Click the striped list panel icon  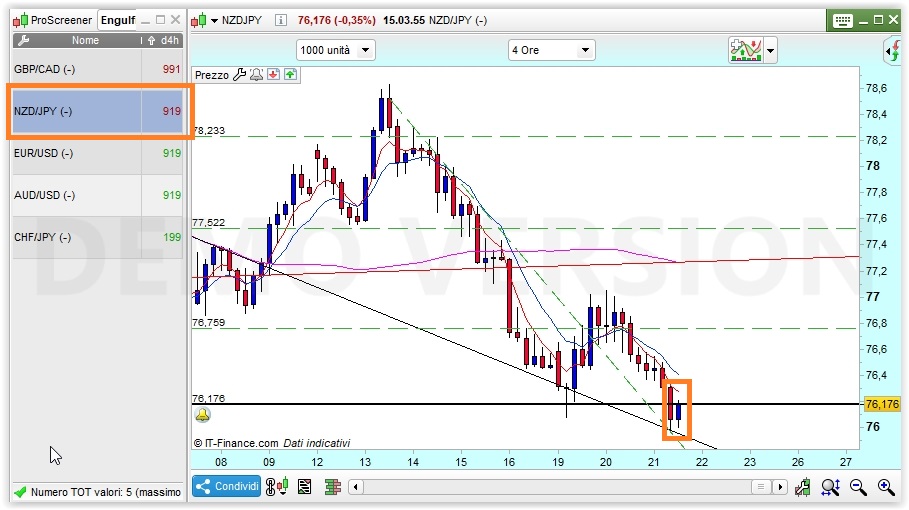click(x=304, y=487)
